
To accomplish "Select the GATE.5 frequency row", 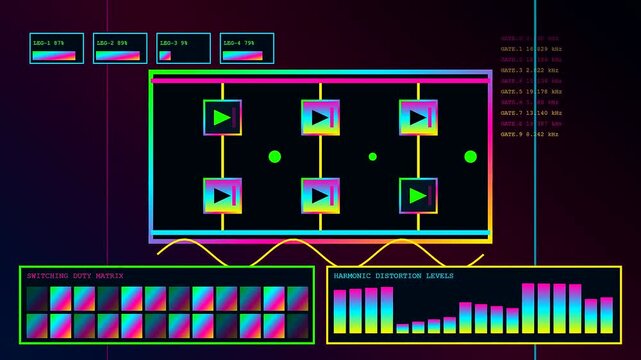I will click(x=531, y=92).
